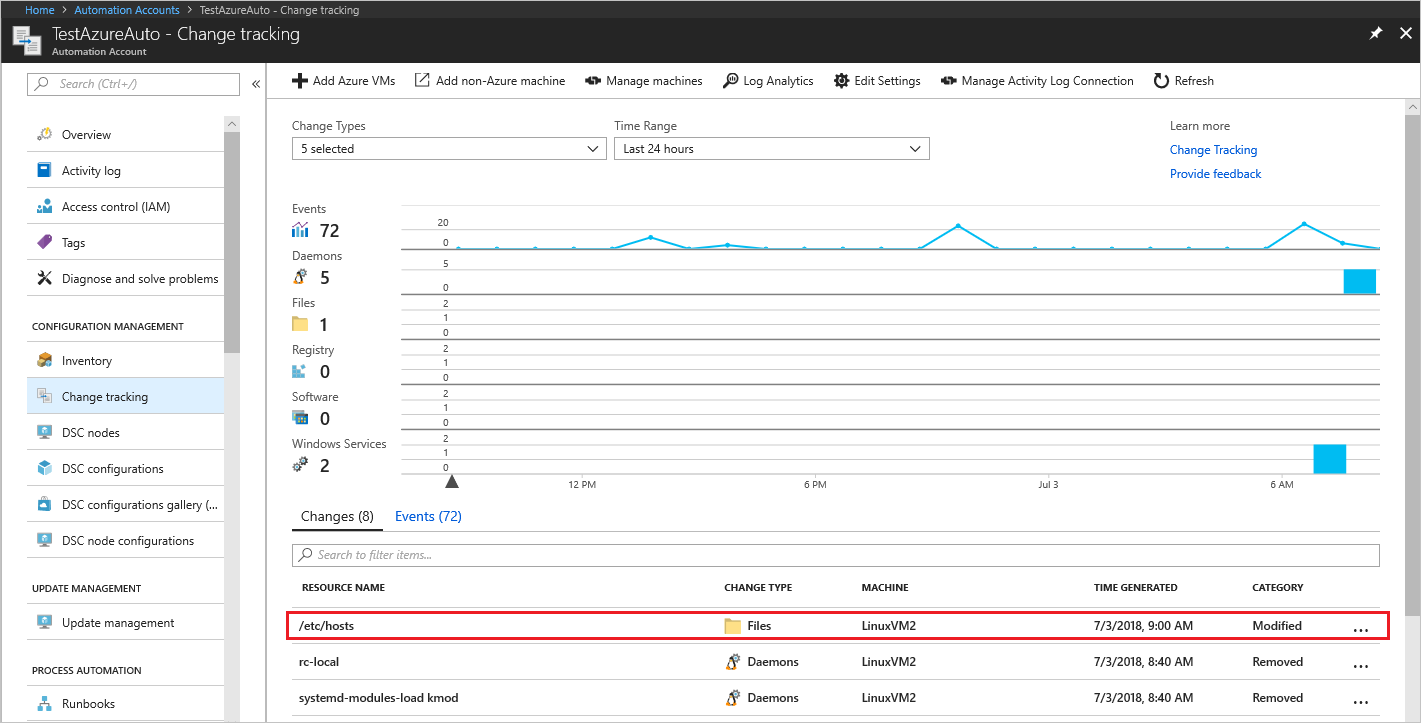Click the Provide feedback link
1421x723 pixels.
point(1215,174)
